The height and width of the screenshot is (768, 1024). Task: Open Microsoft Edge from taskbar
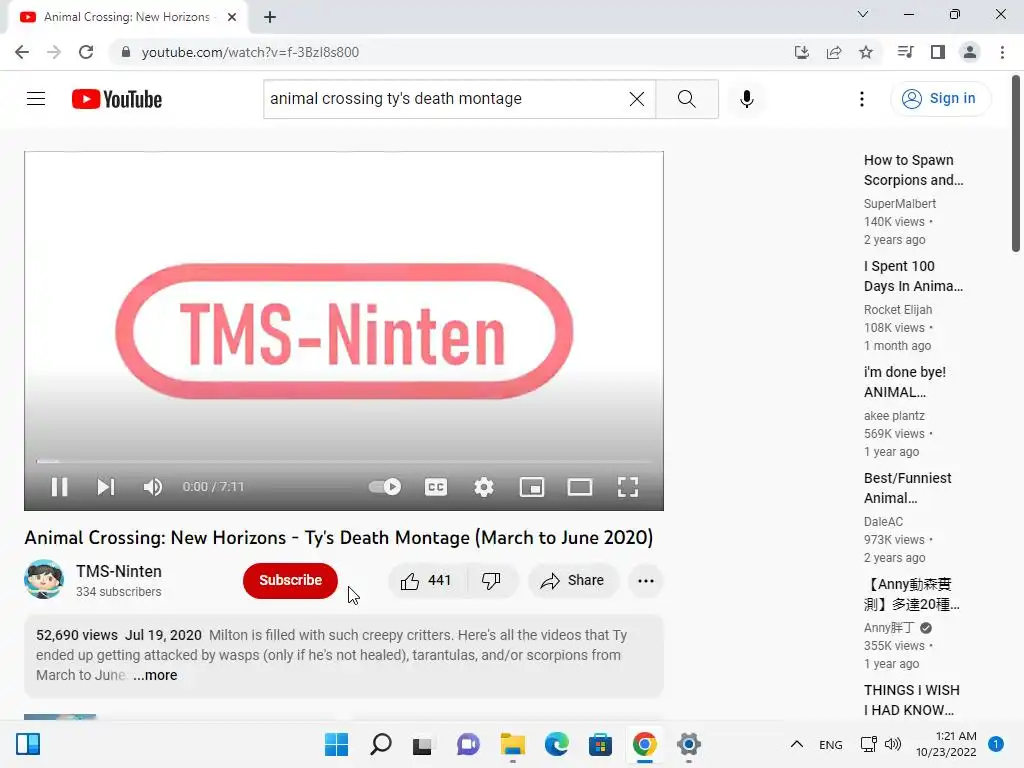pyautogui.click(x=556, y=744)
